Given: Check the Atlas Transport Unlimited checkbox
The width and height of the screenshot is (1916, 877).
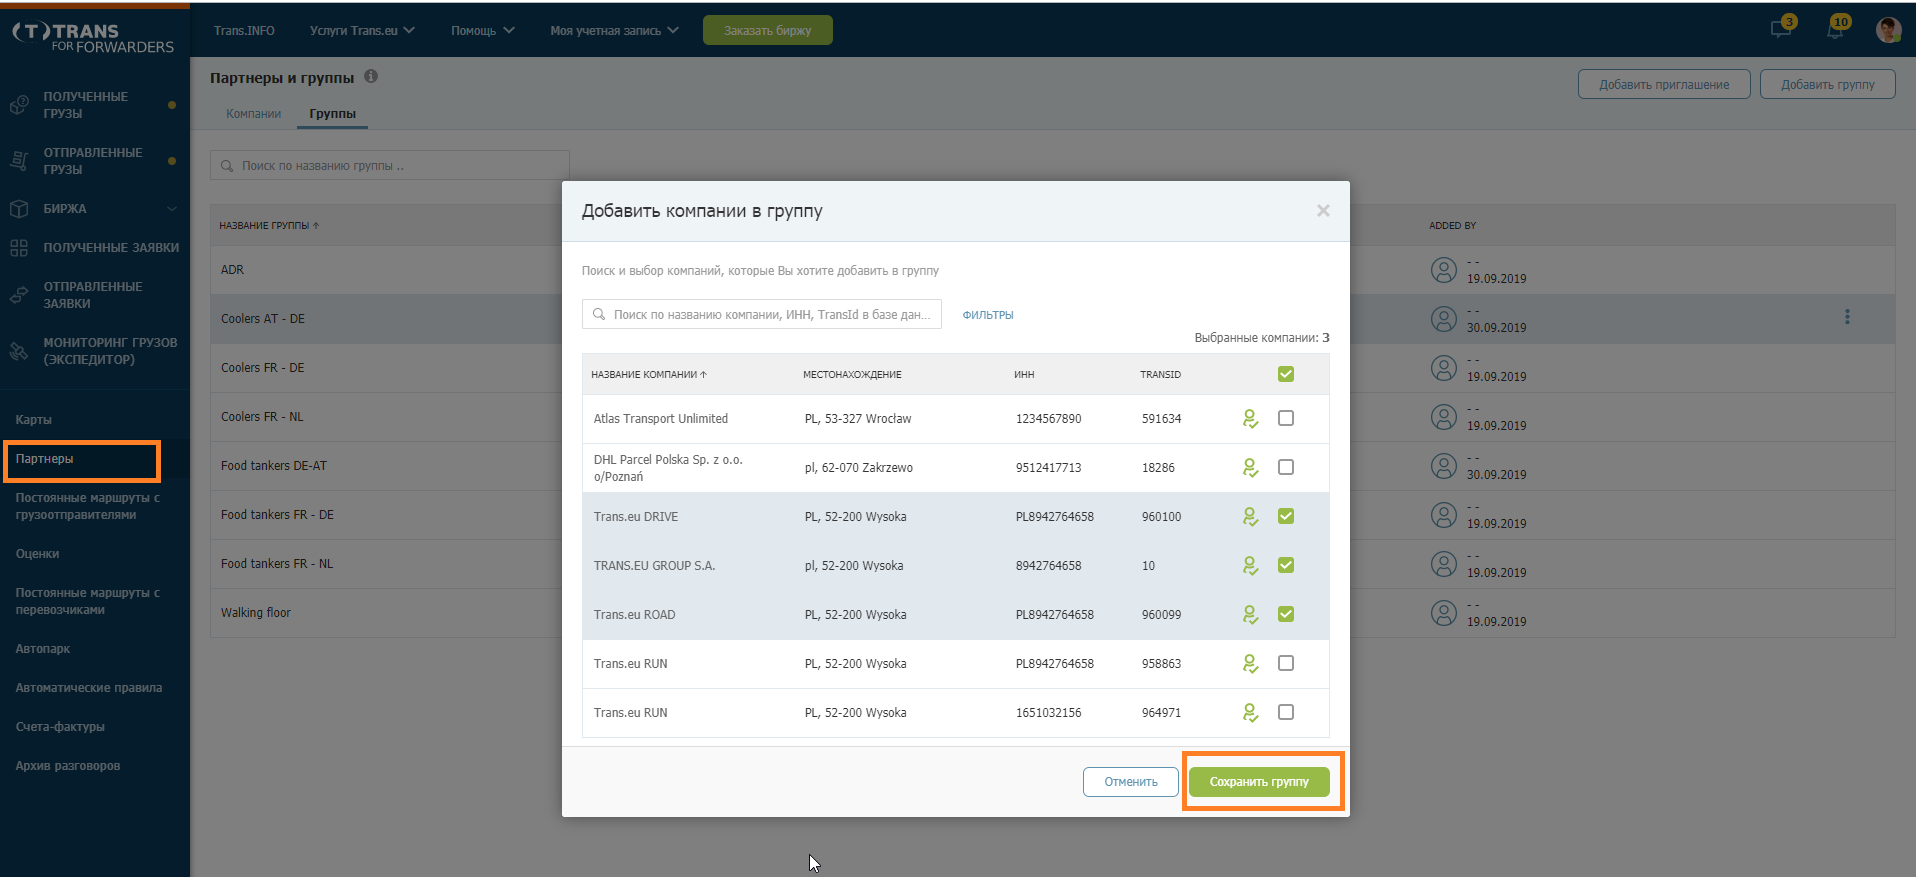Looking at the screenshot, I should click(1286, 418).
